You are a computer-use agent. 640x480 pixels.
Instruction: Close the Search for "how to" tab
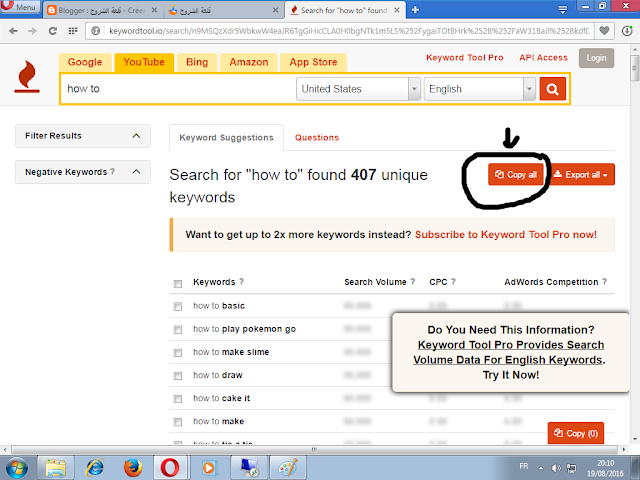[x=397, y=10]
